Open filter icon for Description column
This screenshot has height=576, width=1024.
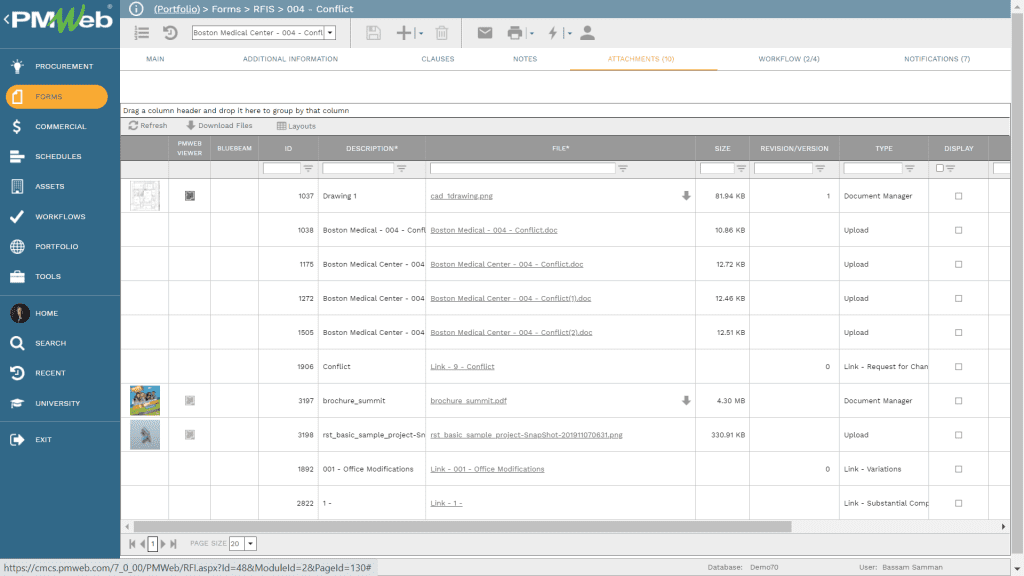(x=402, y=168)
